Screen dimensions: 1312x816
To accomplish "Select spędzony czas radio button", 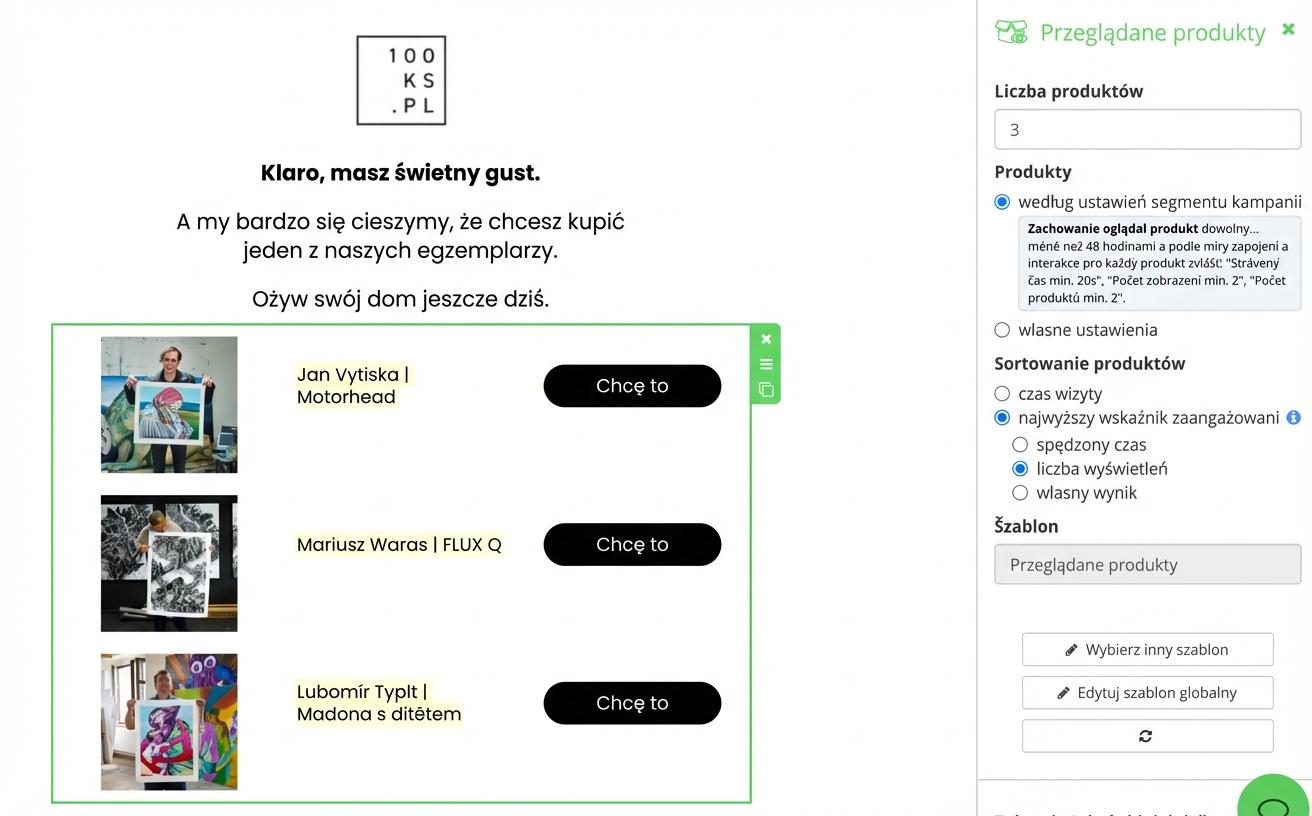I will 1020,445.
